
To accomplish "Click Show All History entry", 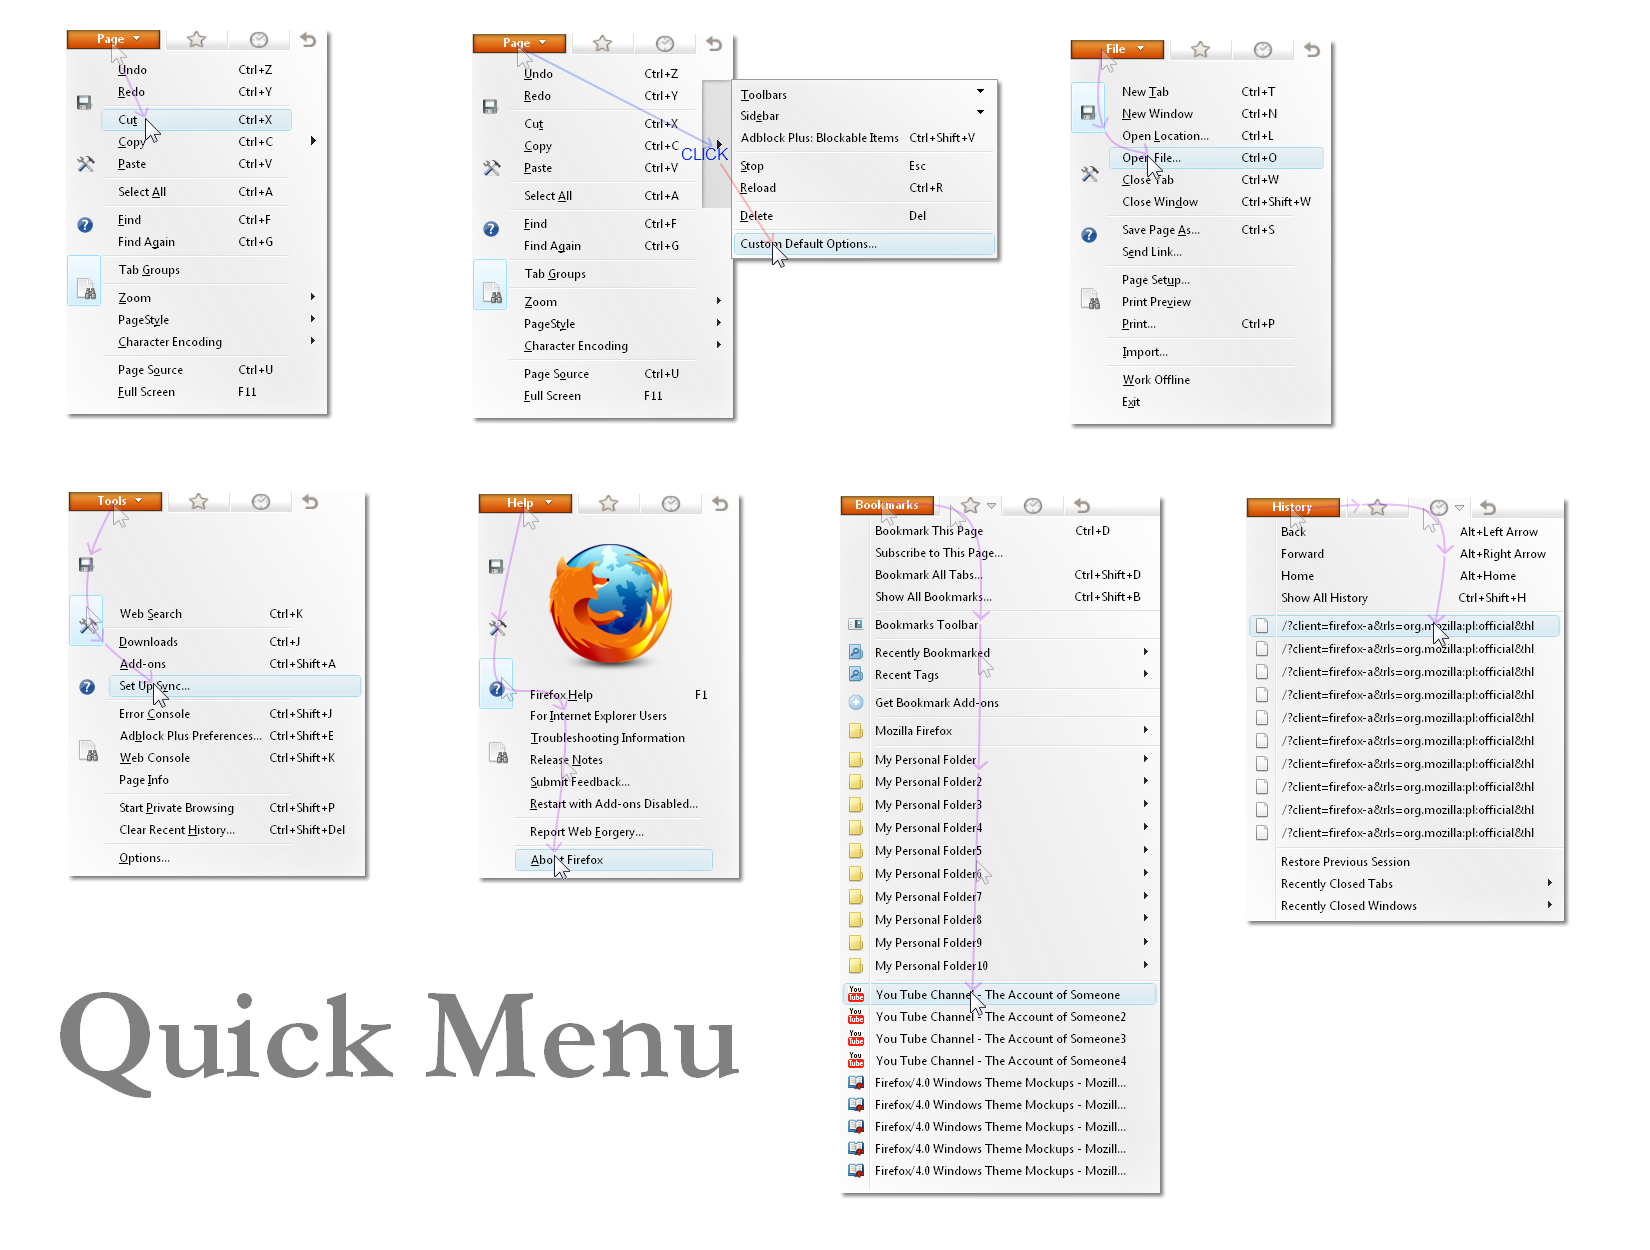I will [x=1324, y=598].
